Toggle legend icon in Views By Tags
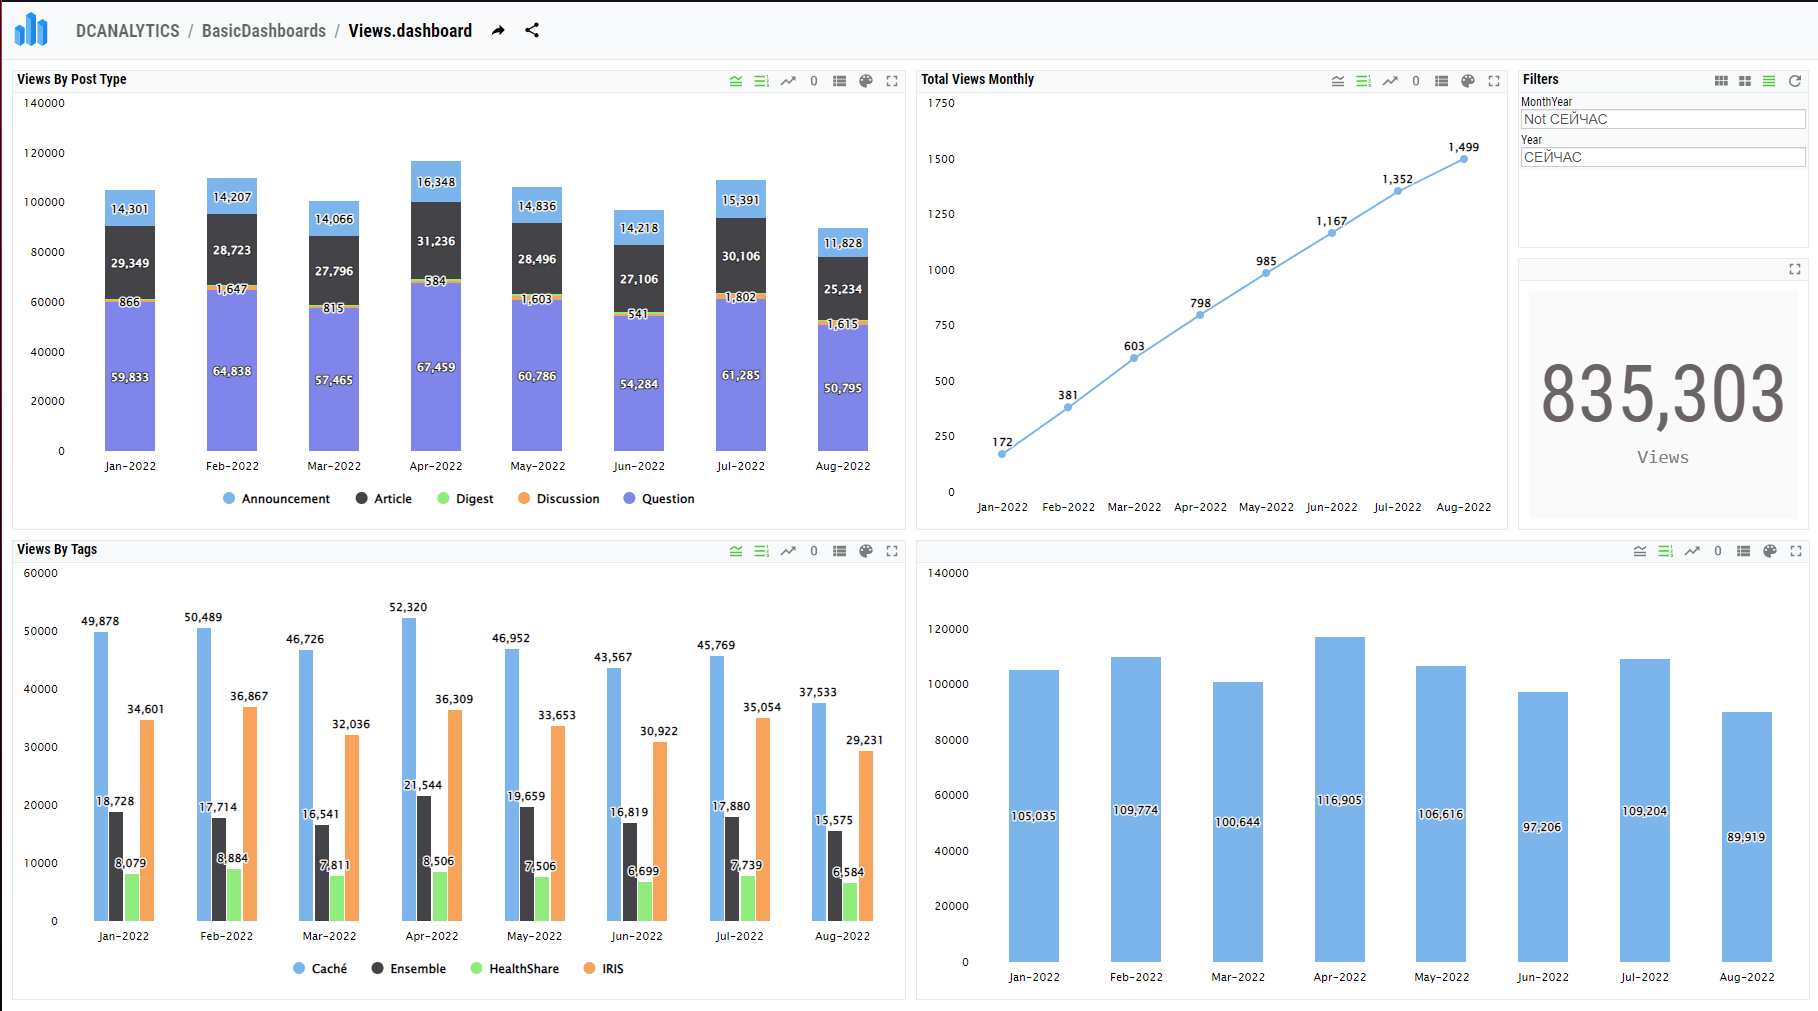This screenshot has width=1818, height=1011. [736, 551]
